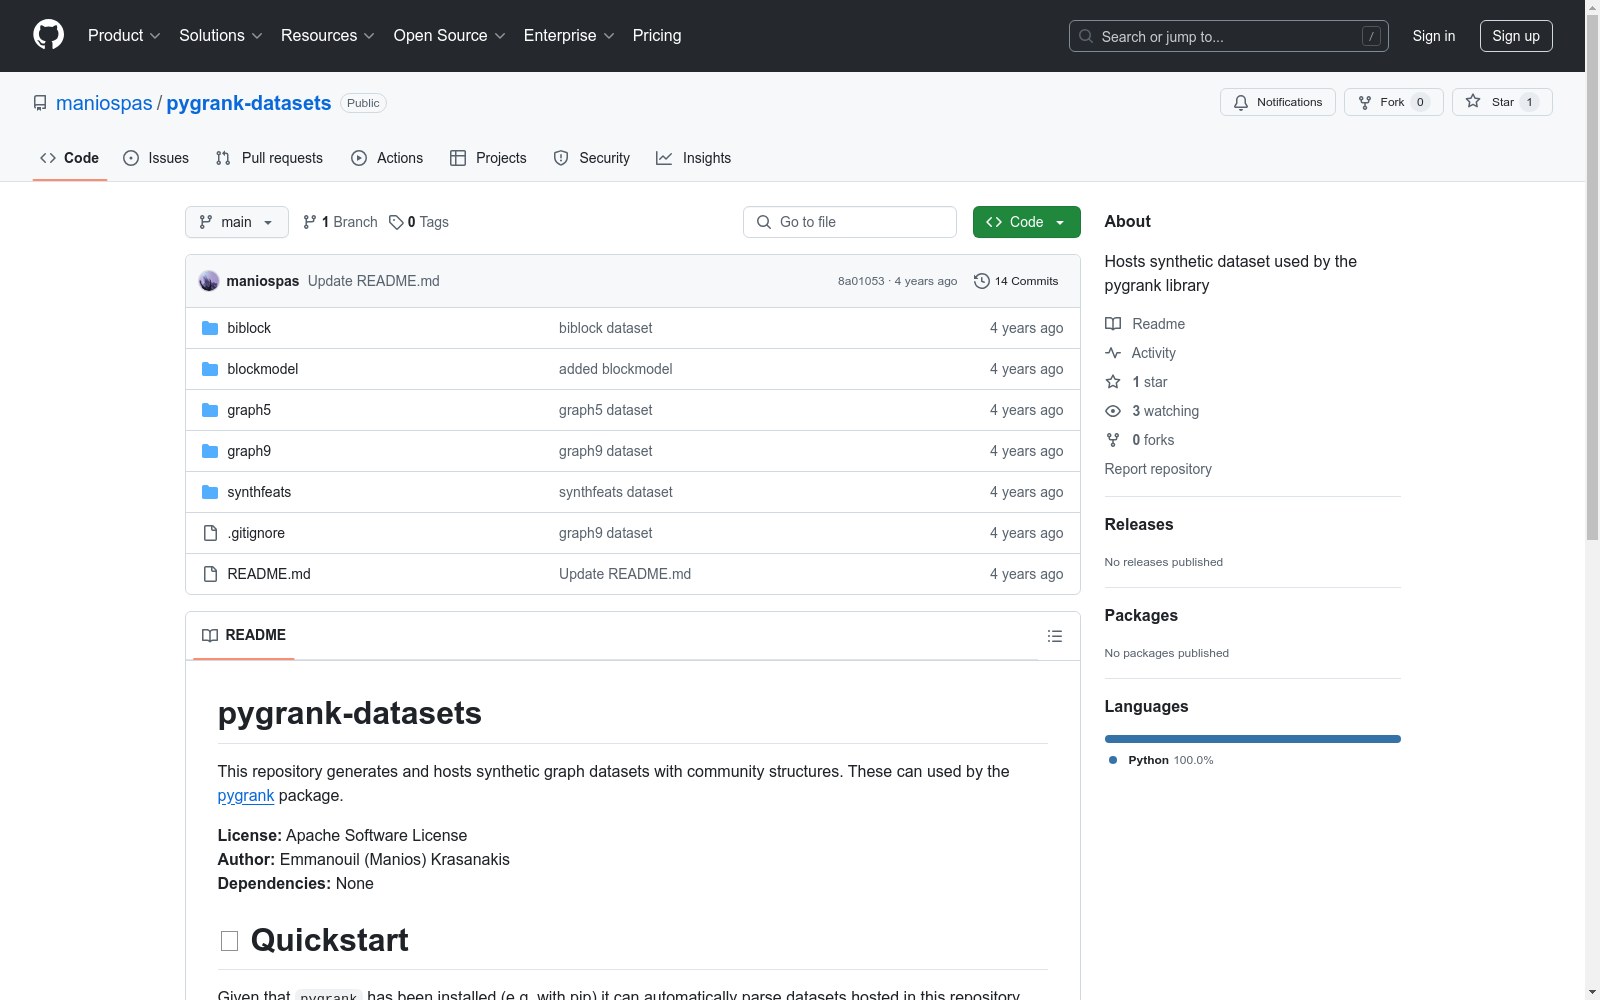Click the synthfeats folder icon
Image resolution: width=1600 pixels, height=1000 pixels.
click(x=210, y=492)
